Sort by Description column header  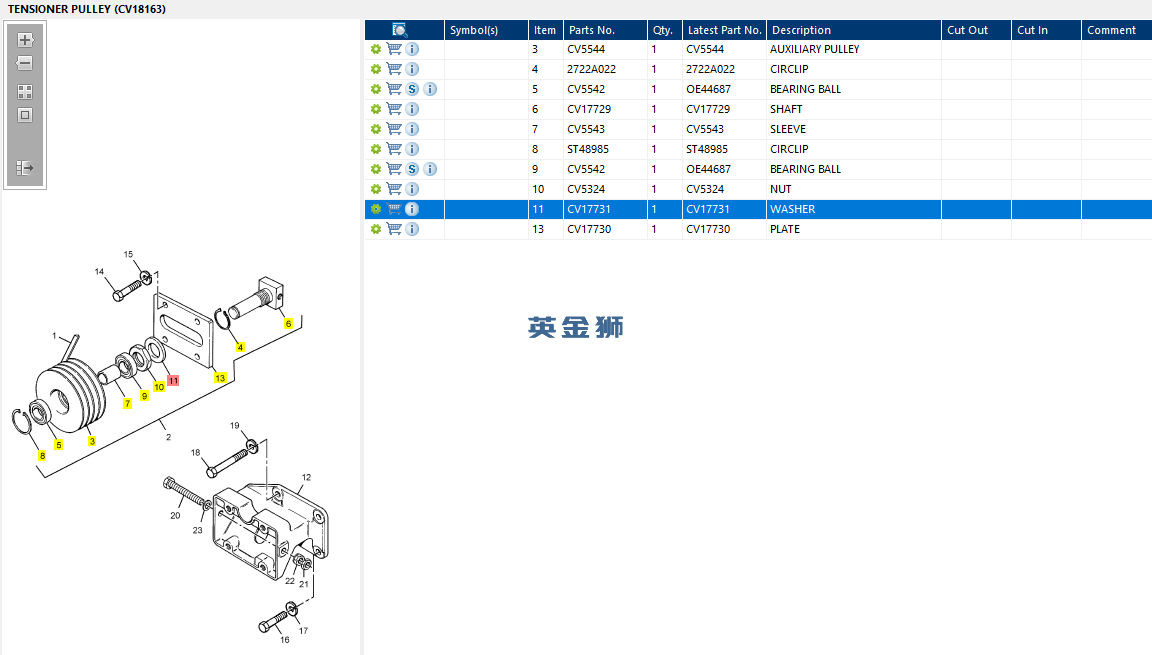click(x=854, y=30)
